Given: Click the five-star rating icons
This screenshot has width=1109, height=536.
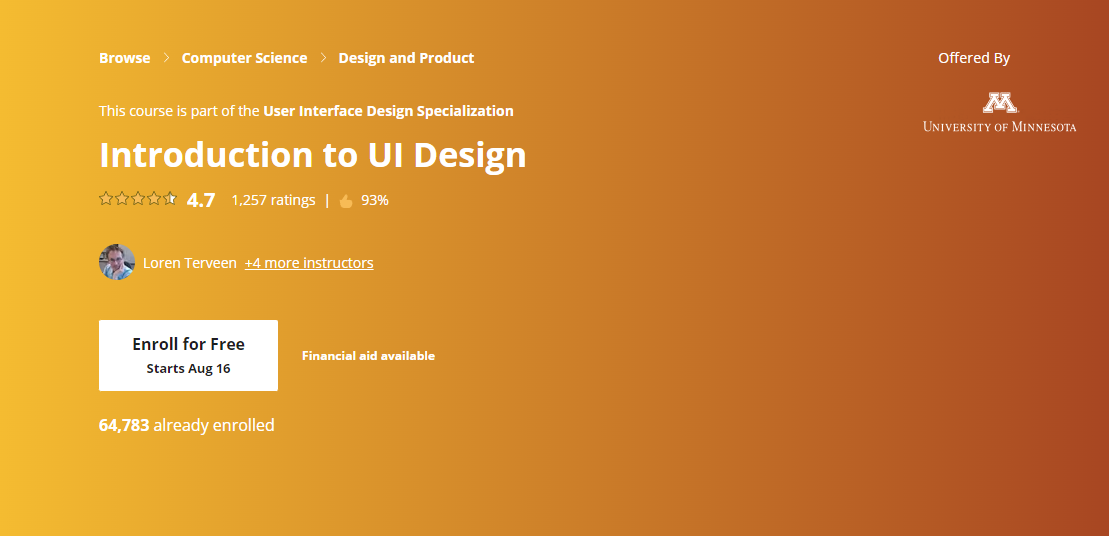Looking at the screenshot, I should 138,199.
